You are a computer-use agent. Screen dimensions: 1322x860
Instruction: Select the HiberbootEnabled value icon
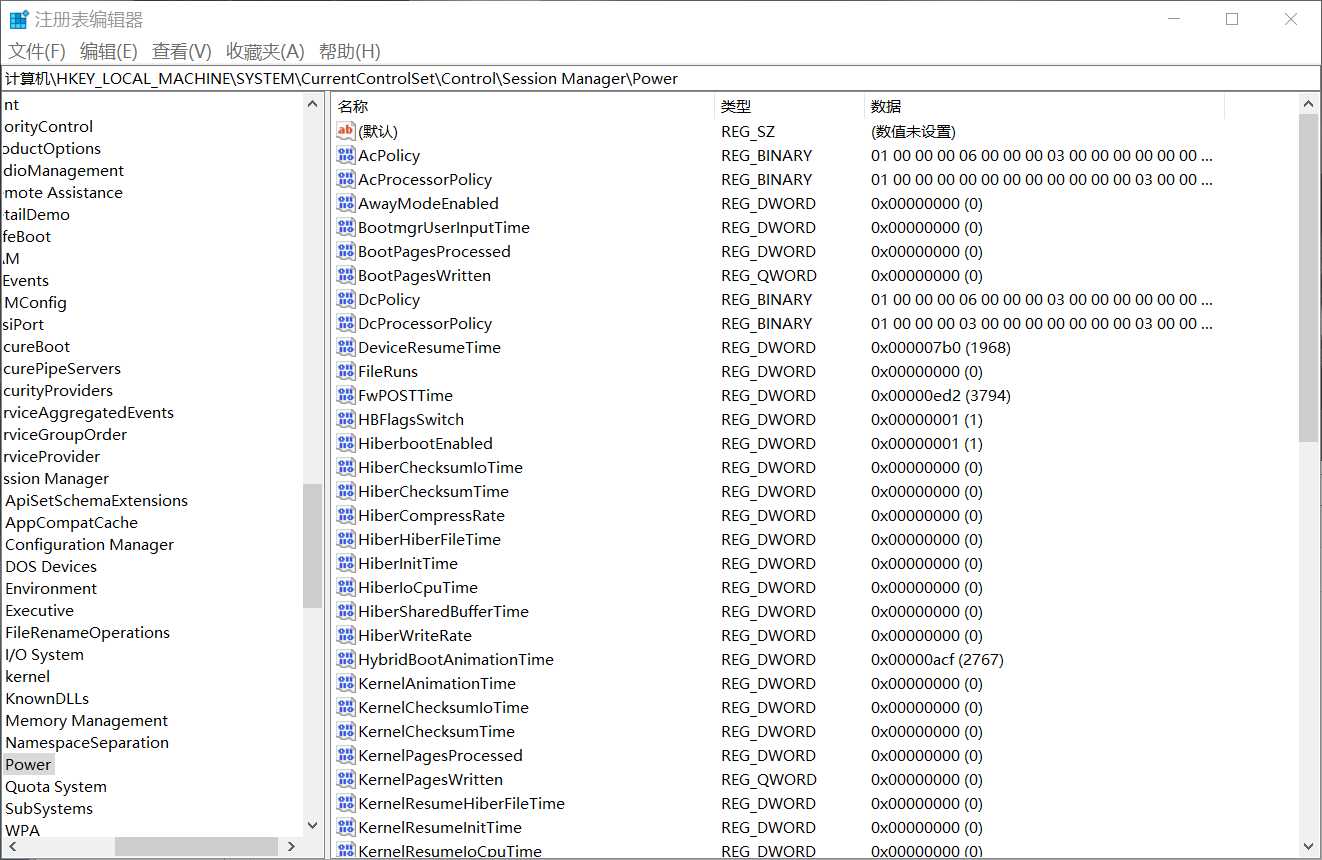click(346, 443)
